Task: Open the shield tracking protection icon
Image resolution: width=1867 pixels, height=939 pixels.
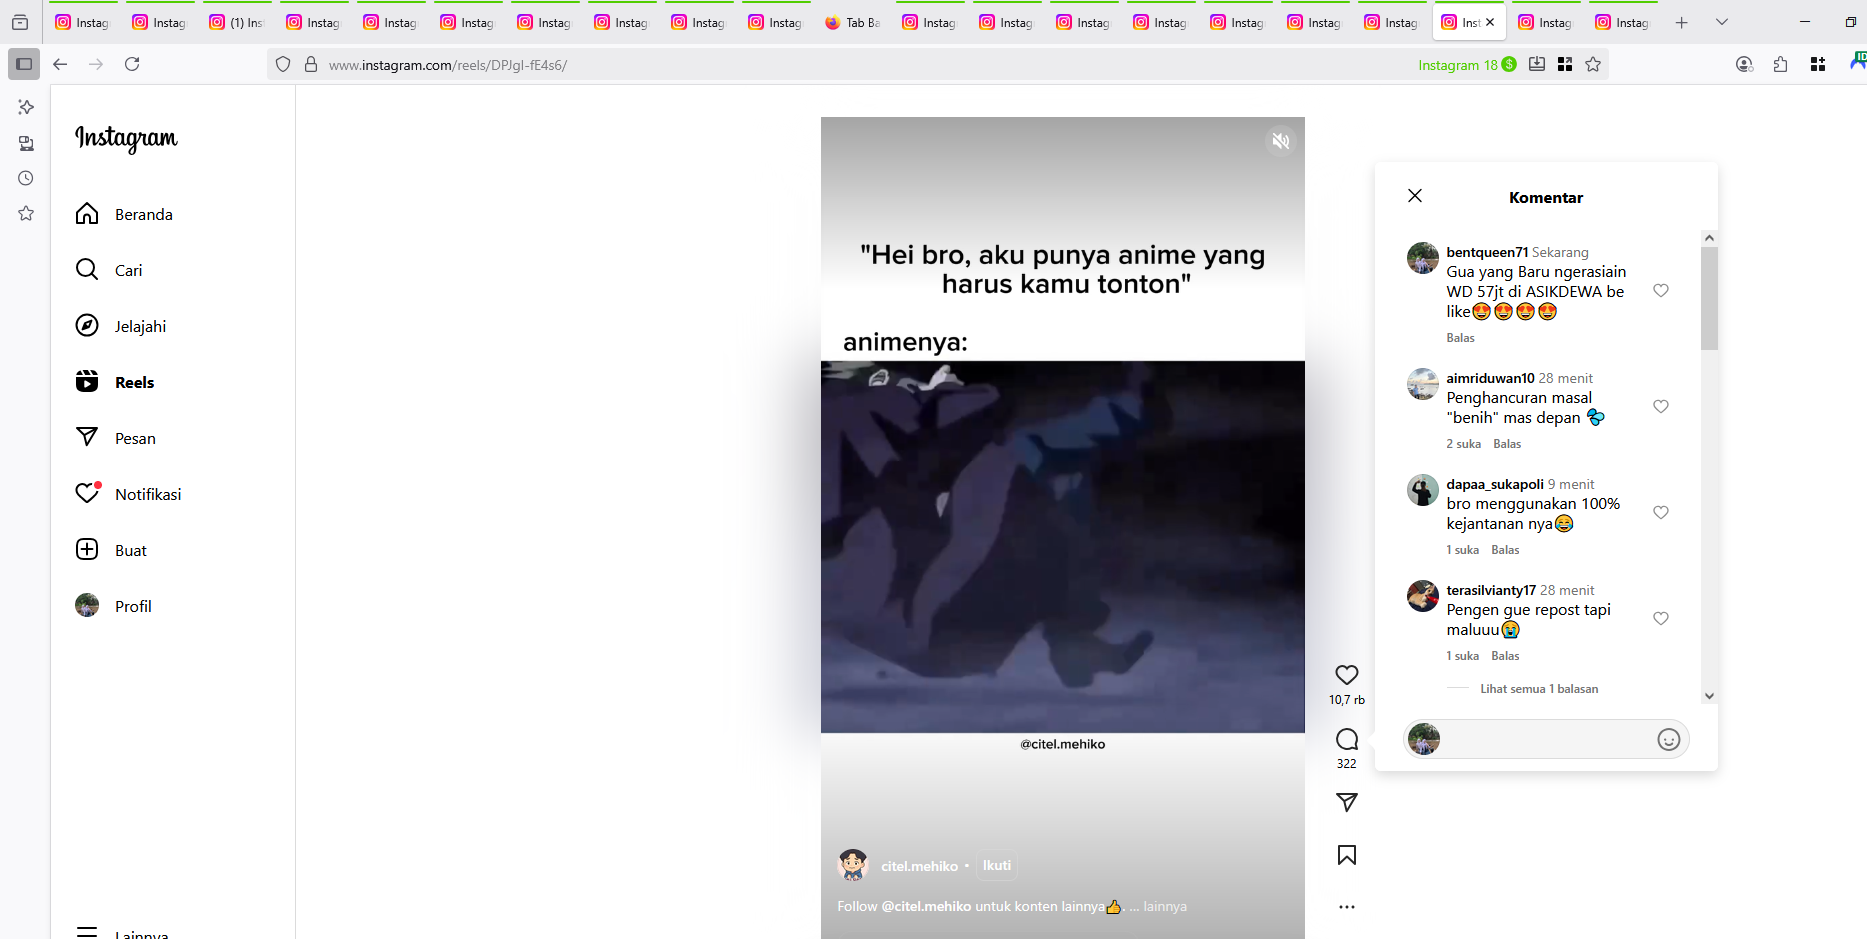Action: tap(283, 64)
